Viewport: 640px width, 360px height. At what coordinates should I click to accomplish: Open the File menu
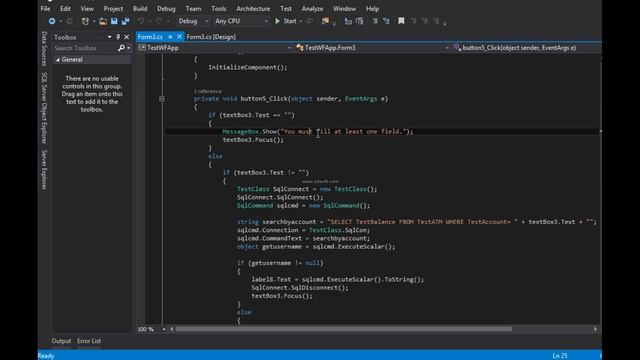tap(45, 9)
